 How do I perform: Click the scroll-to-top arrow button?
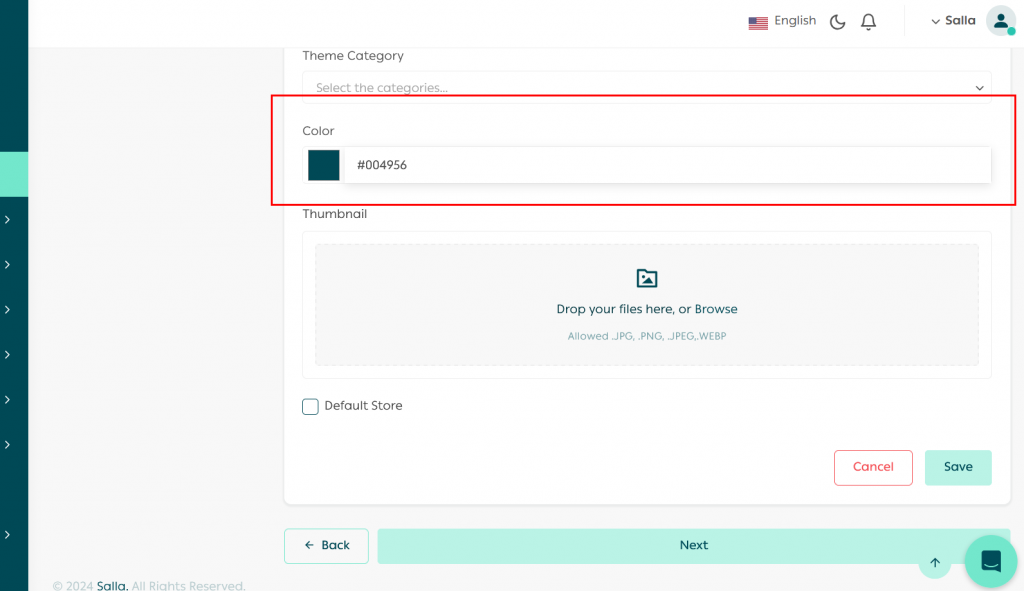(x=935, y=563)
